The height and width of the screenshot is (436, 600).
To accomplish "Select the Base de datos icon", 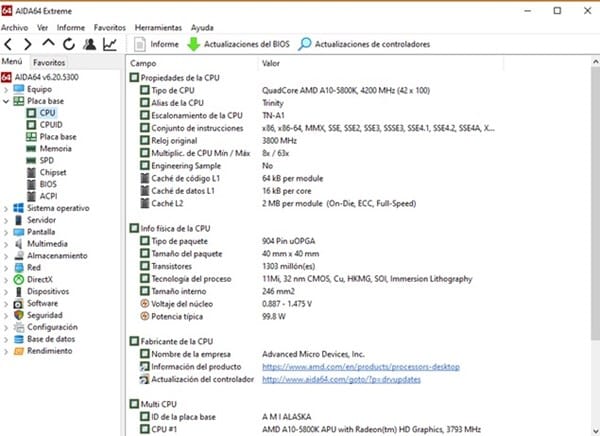I will pos(18,339).
